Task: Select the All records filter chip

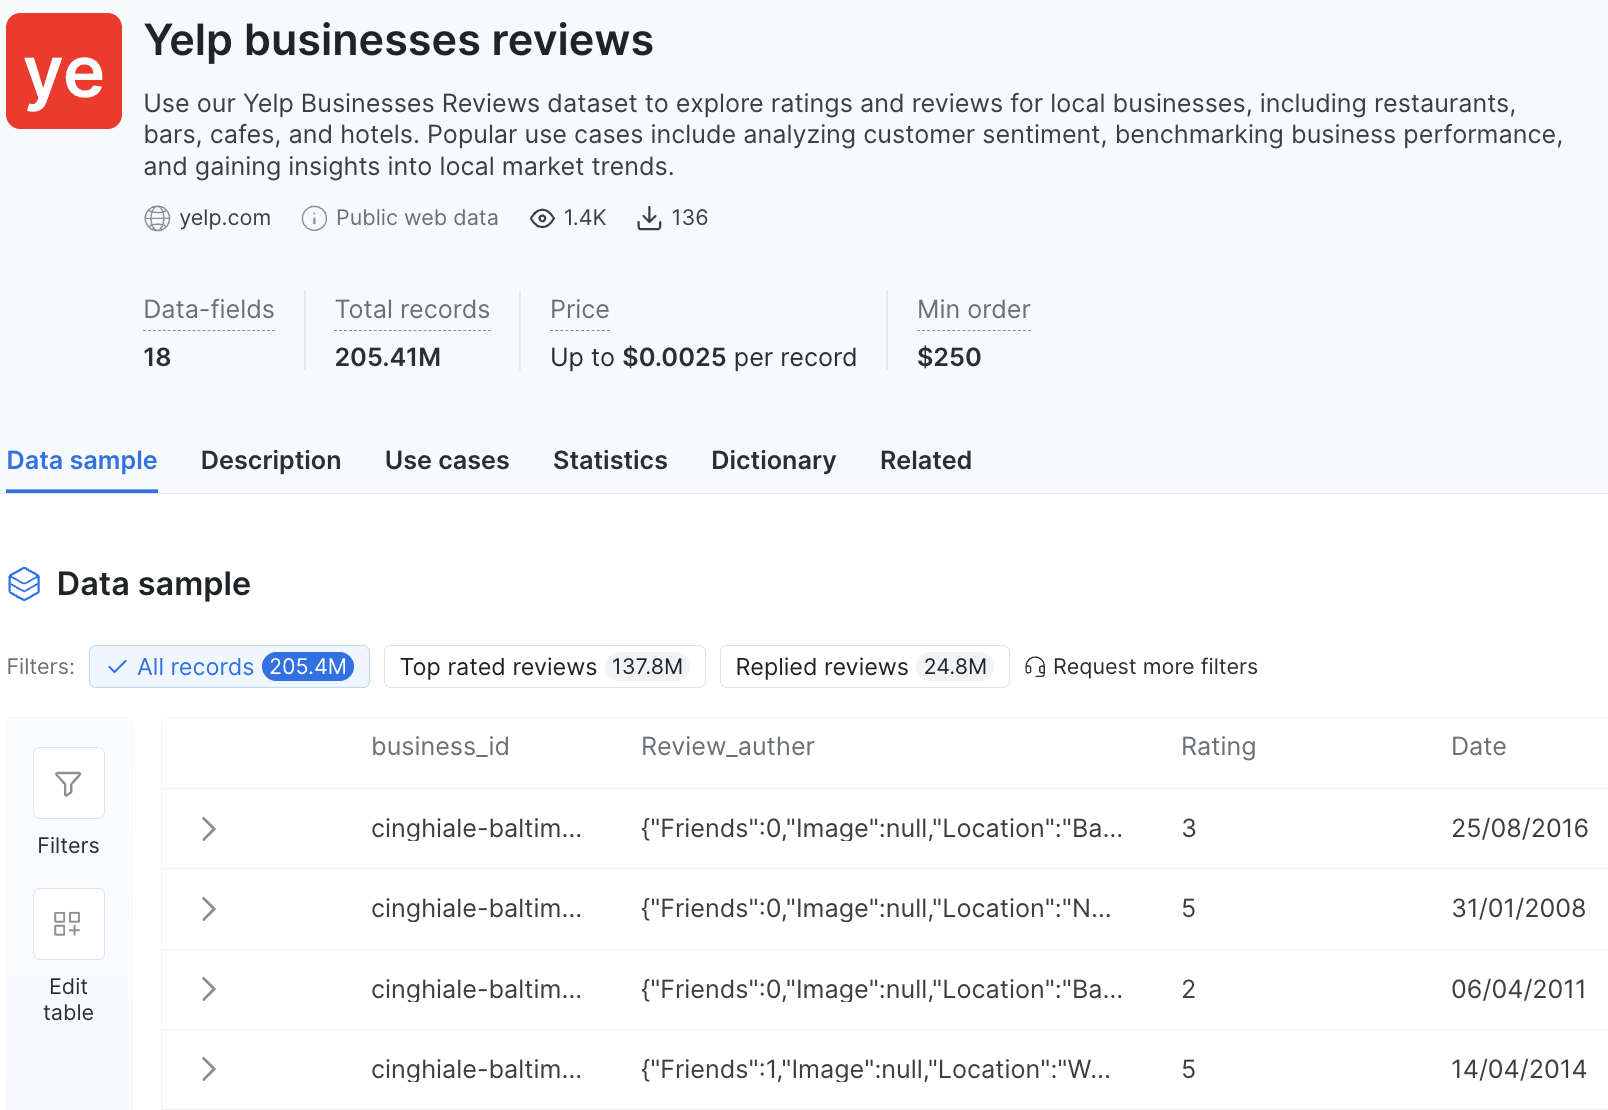Action: click(229, 667)
